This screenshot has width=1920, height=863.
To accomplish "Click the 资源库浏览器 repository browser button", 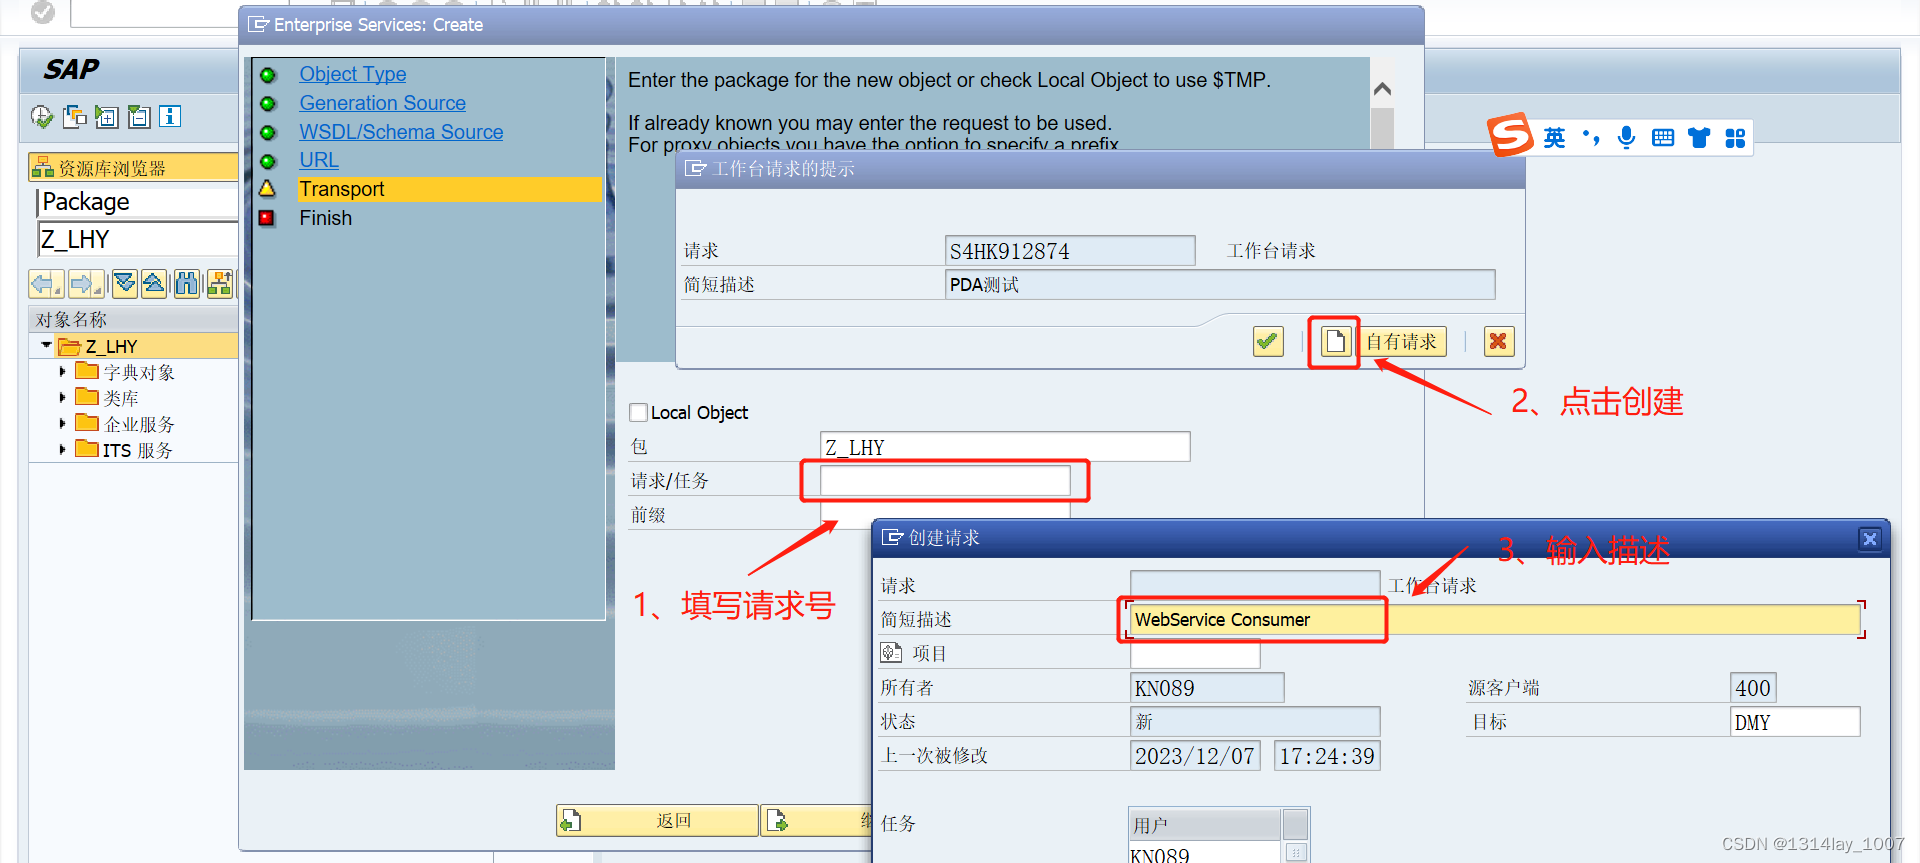I will pos(133,168).
